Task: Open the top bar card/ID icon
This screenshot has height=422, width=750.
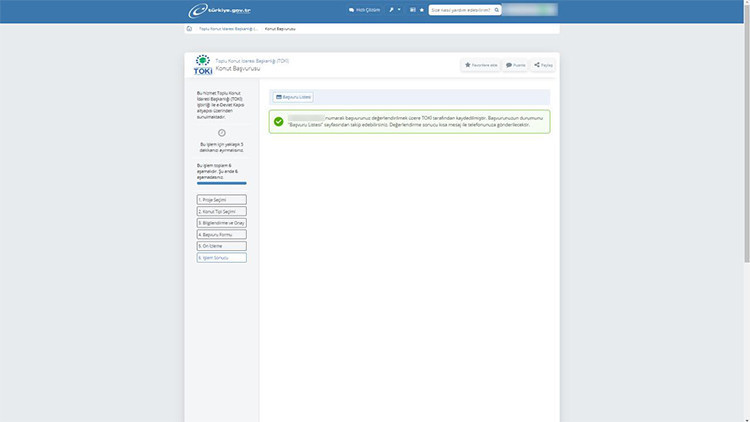Action: click(411, 10)
